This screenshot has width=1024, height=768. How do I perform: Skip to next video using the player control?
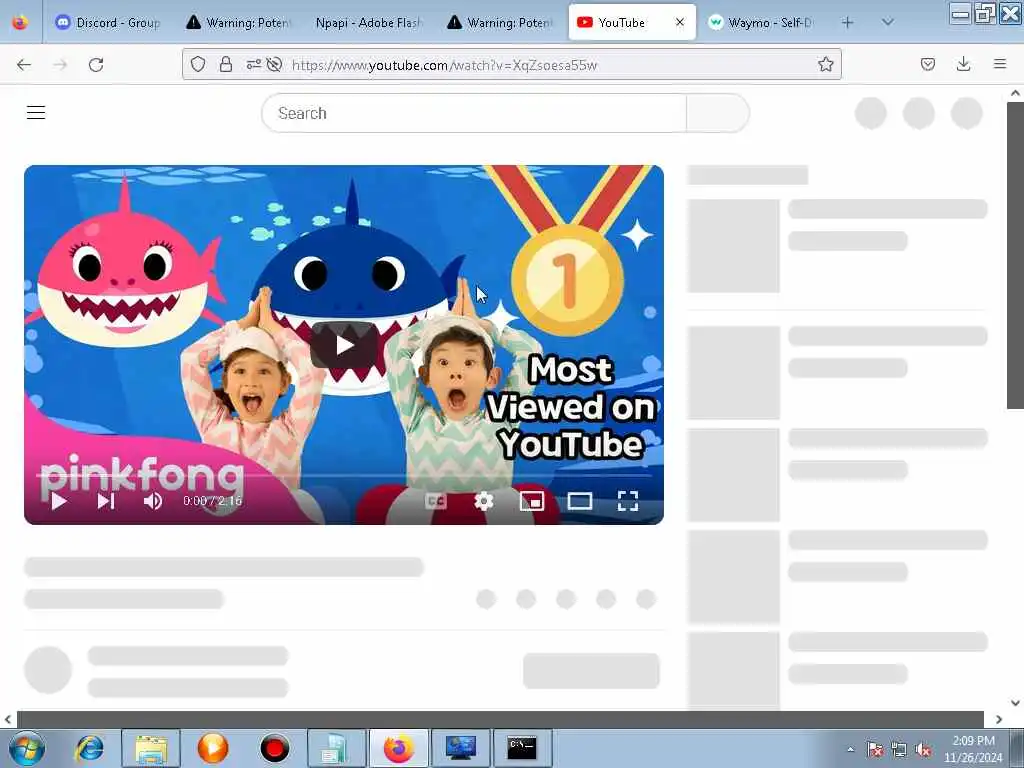[x=106, y=502]
